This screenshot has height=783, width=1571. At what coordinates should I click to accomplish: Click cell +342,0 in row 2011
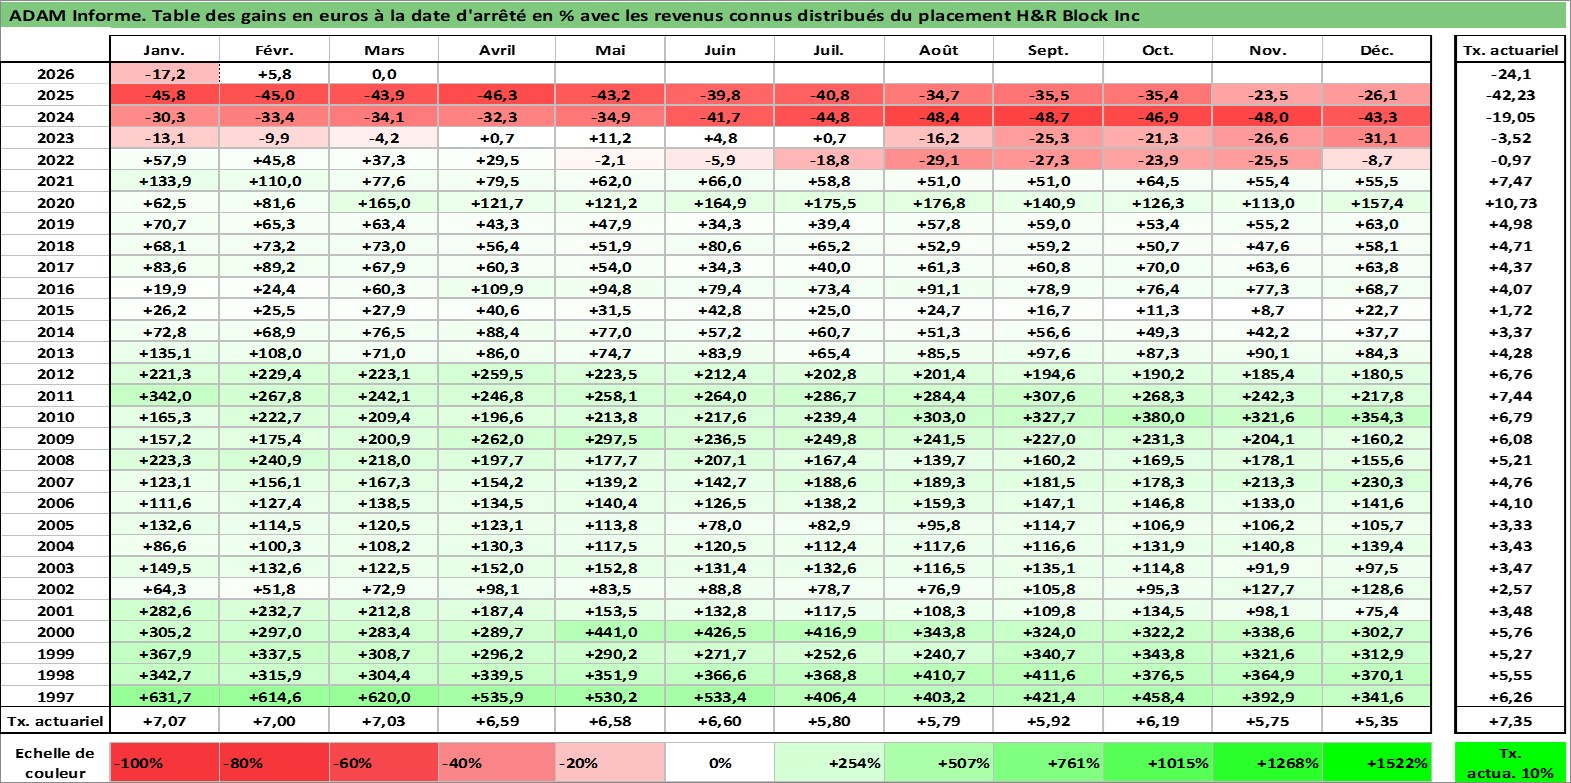[x=164, y=396]
